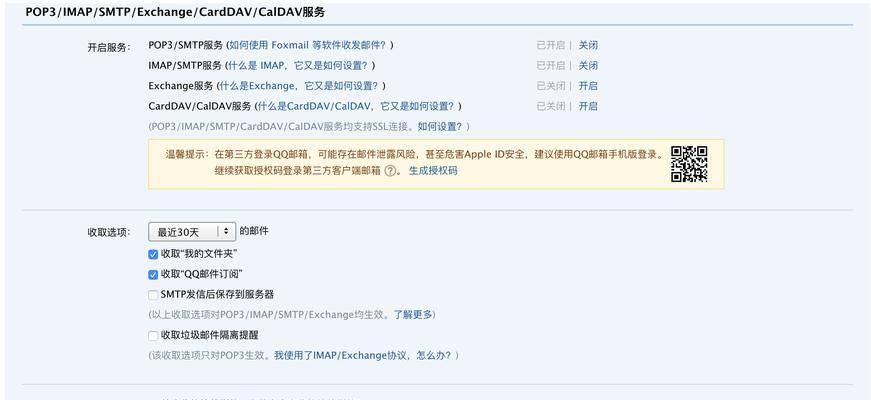Toggle 收取"我的文件夹" checkbox
Screen dimensions: 871x400
[x=153, y=254]
